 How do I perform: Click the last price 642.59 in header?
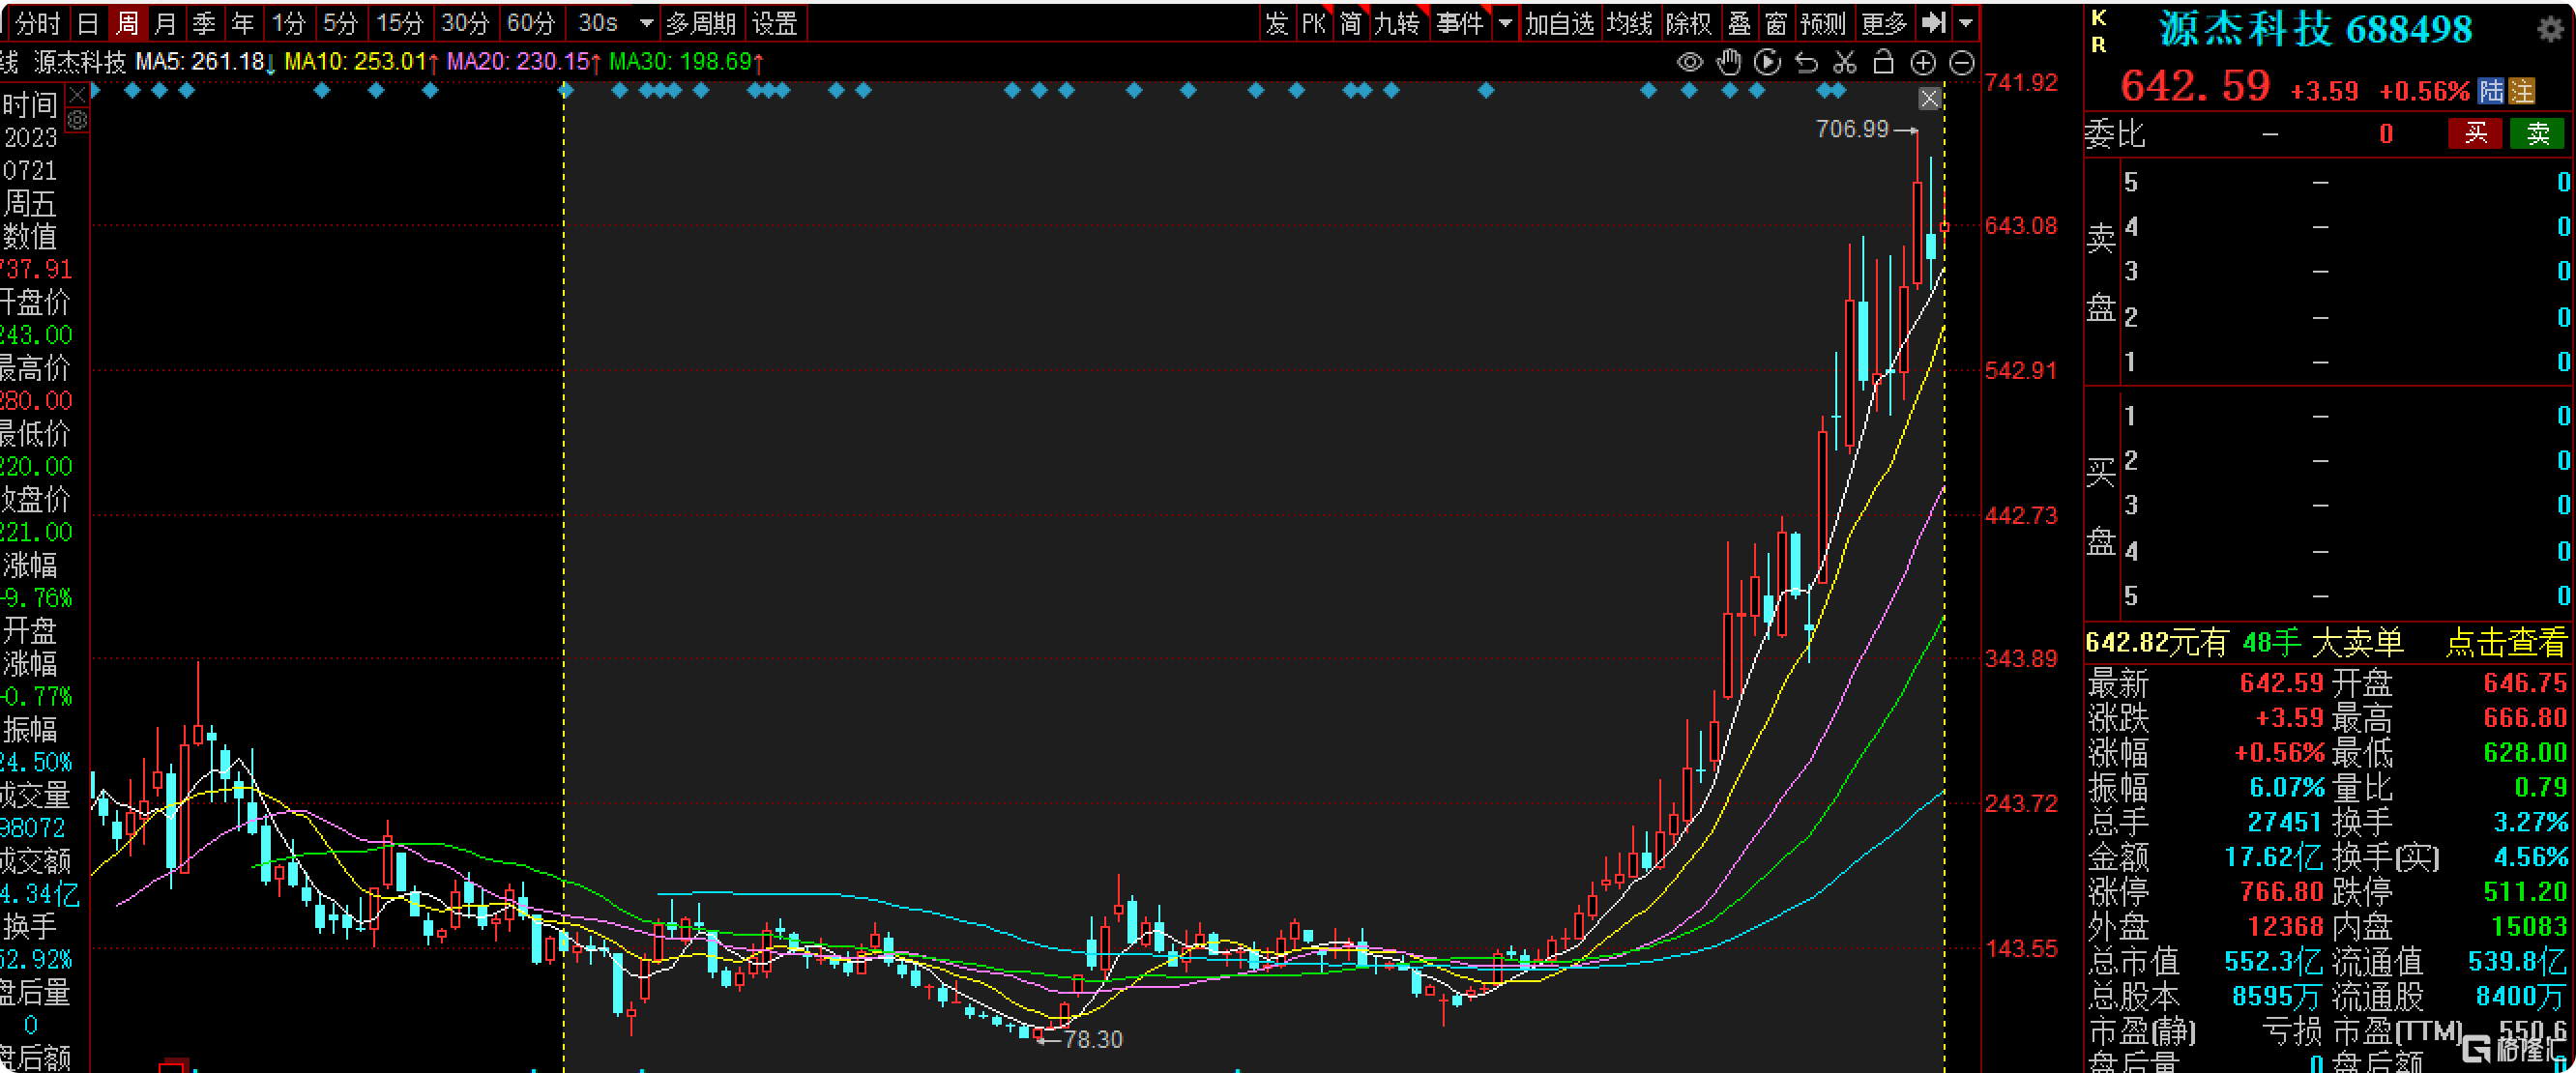pyautogui.click(x=2196, y=86)
